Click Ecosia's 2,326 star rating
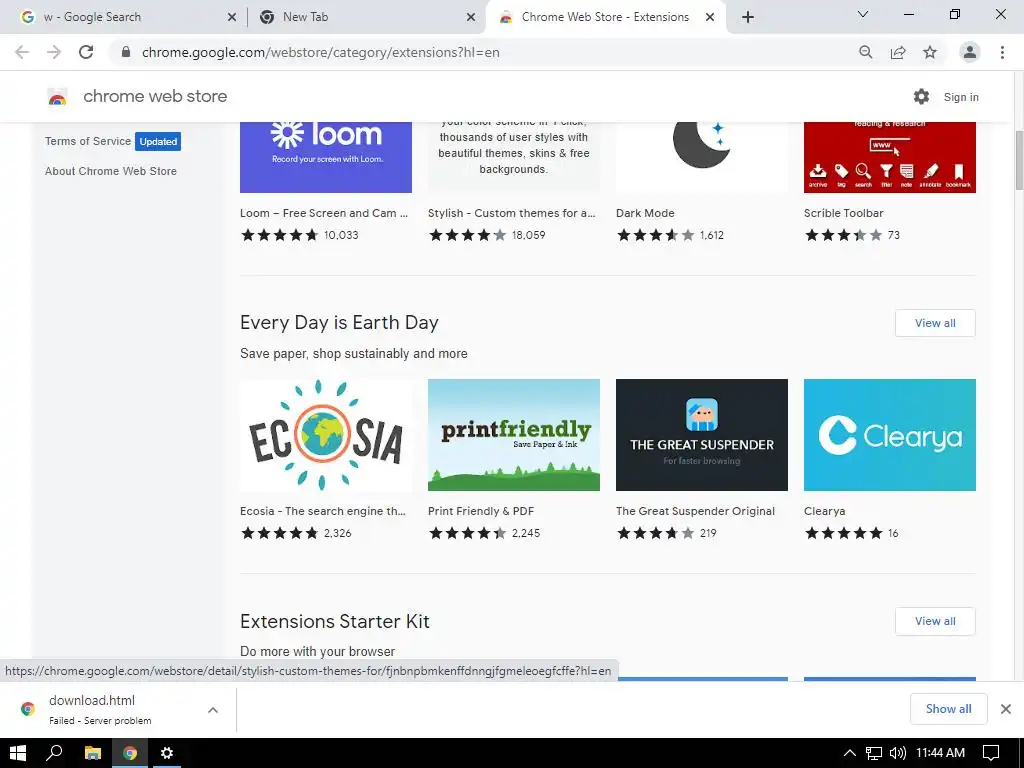Screen dimensions: 1024x768 (x=296, y=533)
